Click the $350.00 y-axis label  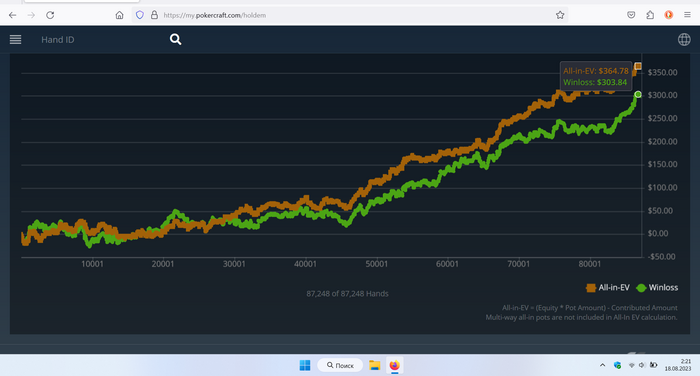pos(662,72)
